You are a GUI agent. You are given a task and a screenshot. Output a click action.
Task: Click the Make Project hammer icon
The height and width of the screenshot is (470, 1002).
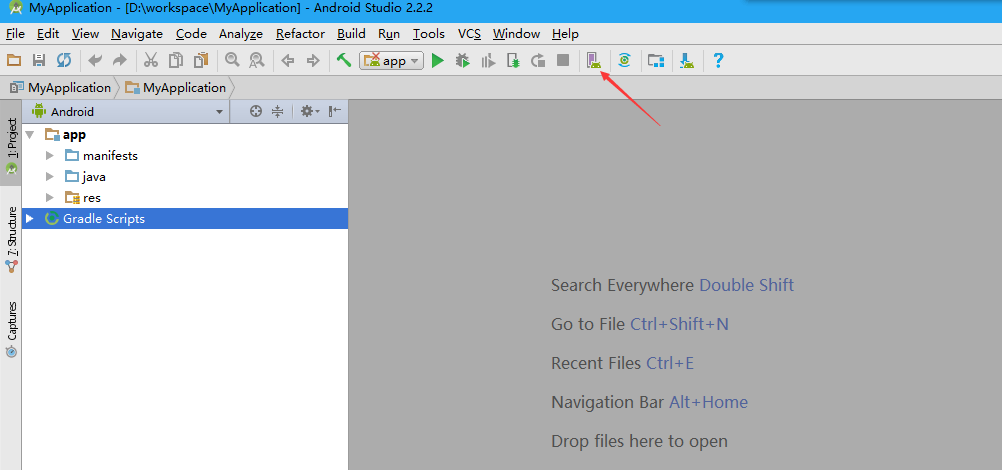[x=344, y=61]
